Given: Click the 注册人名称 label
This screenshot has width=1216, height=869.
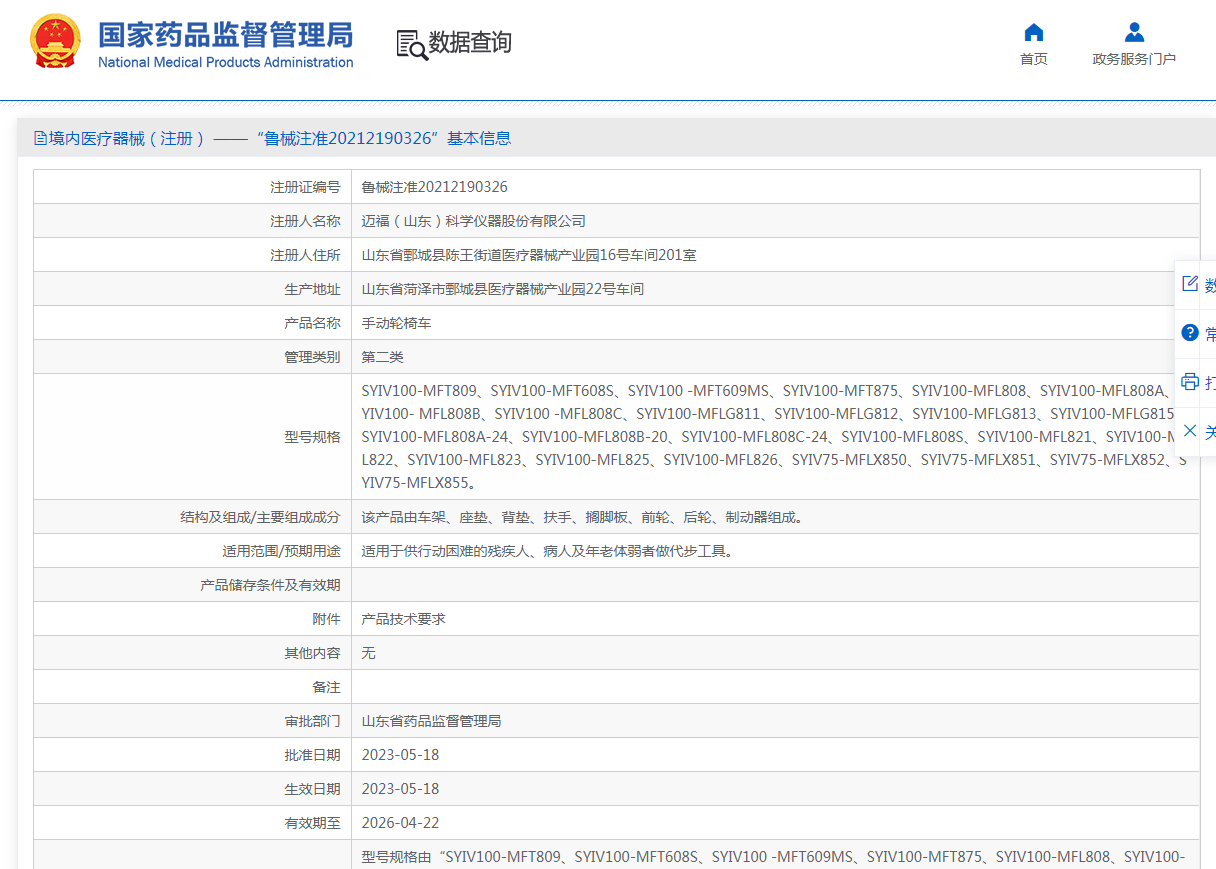Looking at the screenshot, I should pyautogui.click(x=305, y=221).
